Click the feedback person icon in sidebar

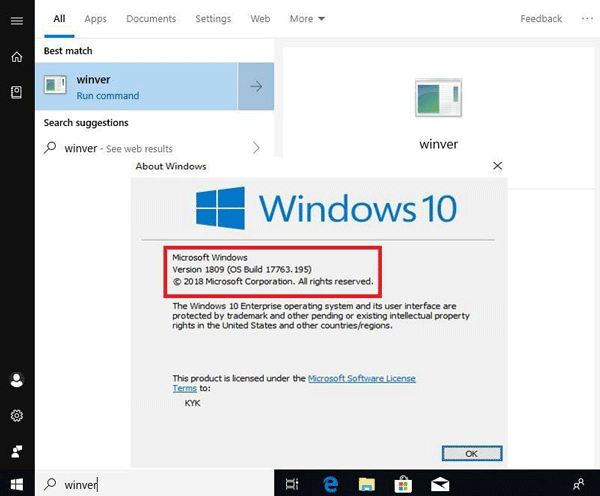(x=16, y=451)
